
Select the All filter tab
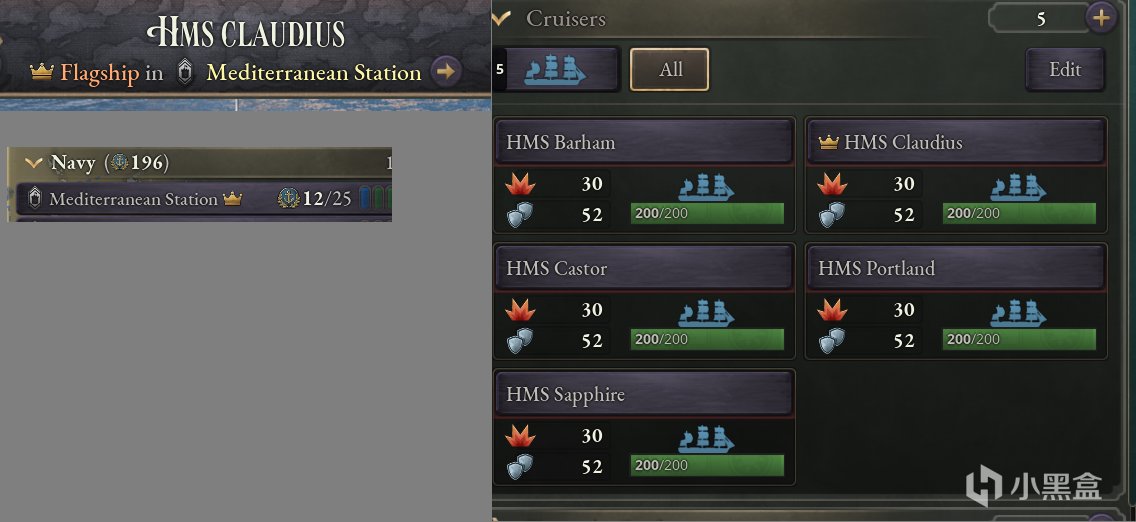pyautogui.click(x=670, y=70)
